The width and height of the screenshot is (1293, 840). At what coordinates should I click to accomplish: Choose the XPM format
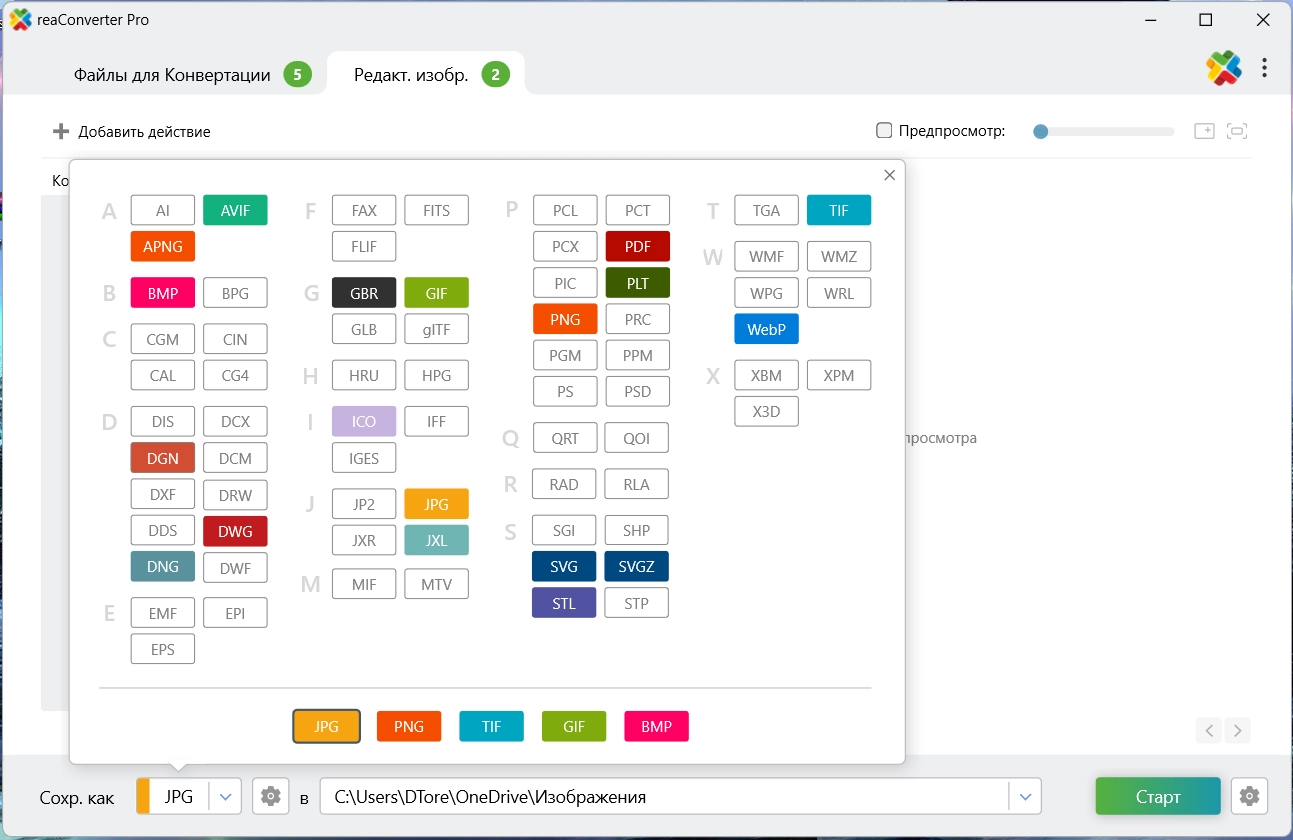839,375
